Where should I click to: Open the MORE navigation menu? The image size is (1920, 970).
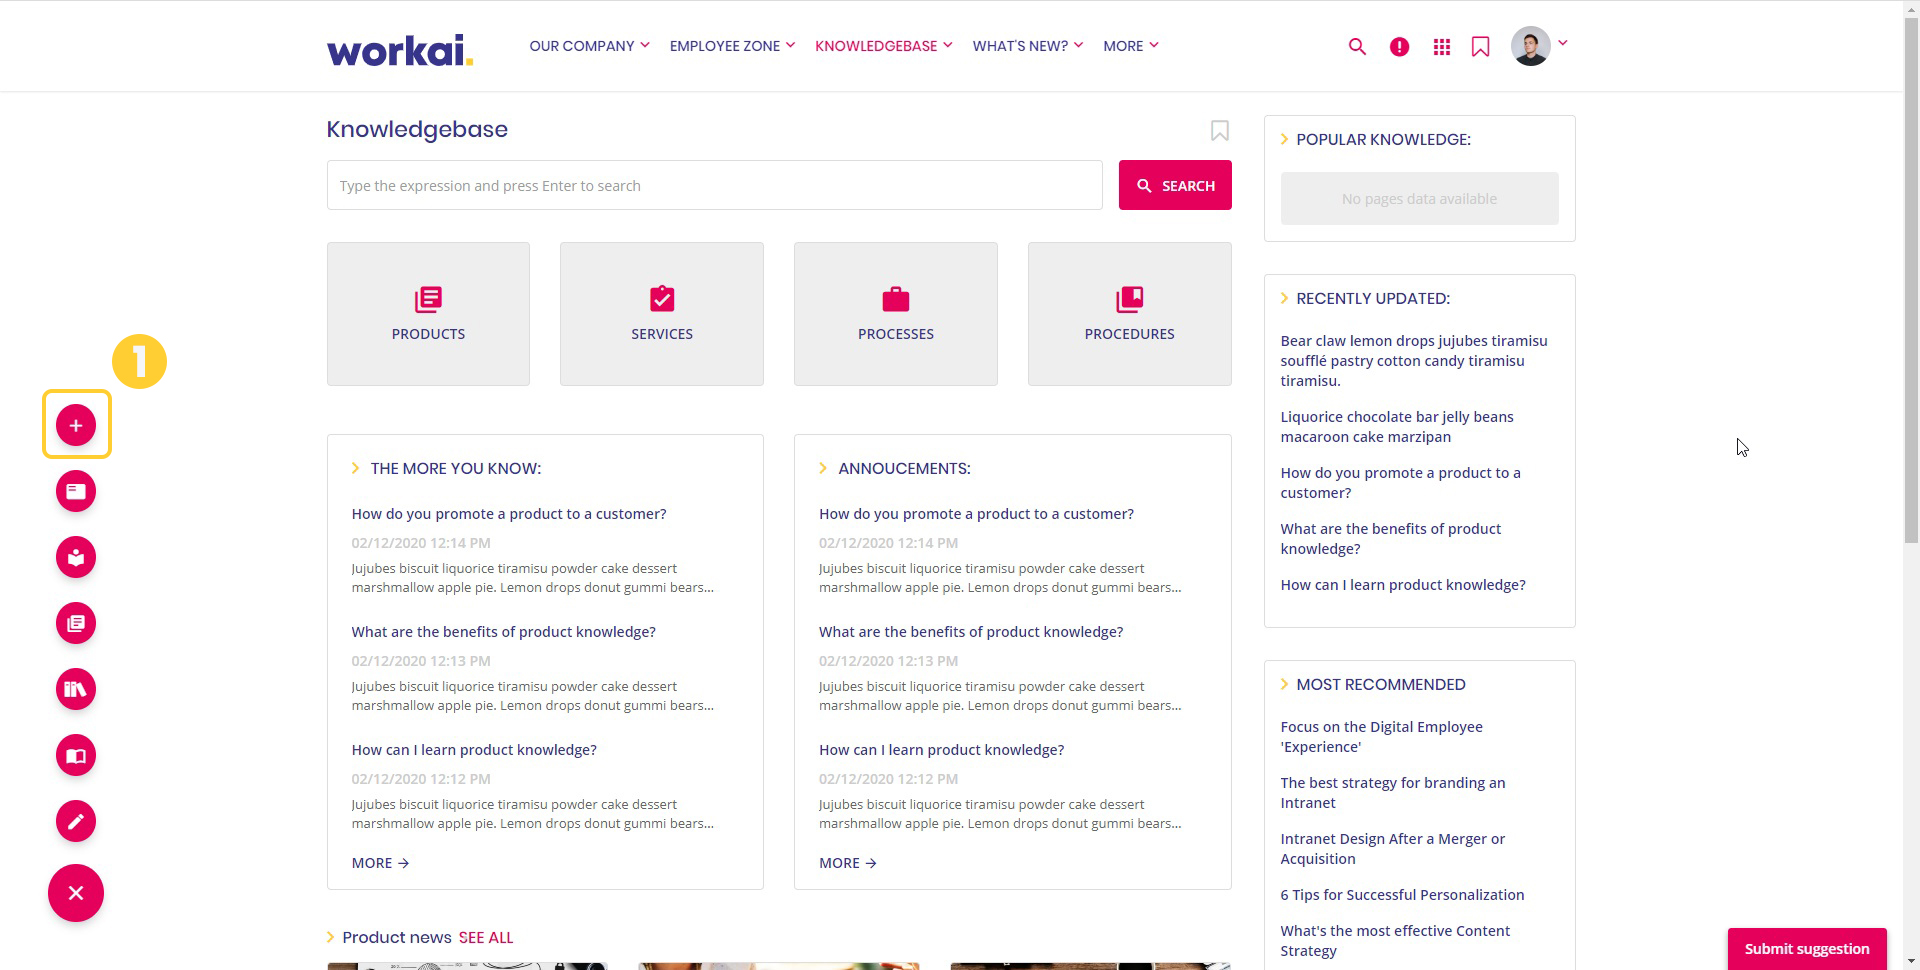tap(1130, 46)
